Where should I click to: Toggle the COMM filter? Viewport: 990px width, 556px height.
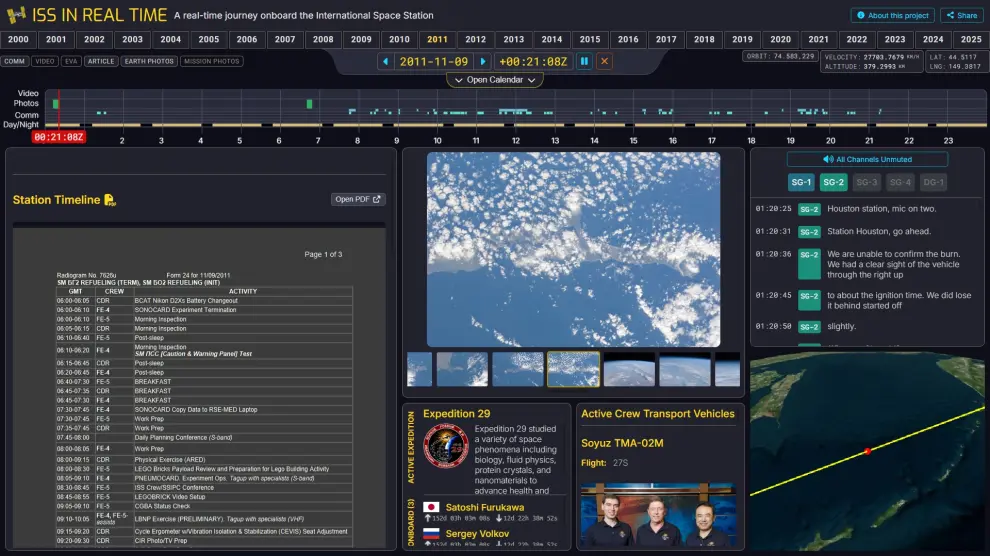pos(15,61)
